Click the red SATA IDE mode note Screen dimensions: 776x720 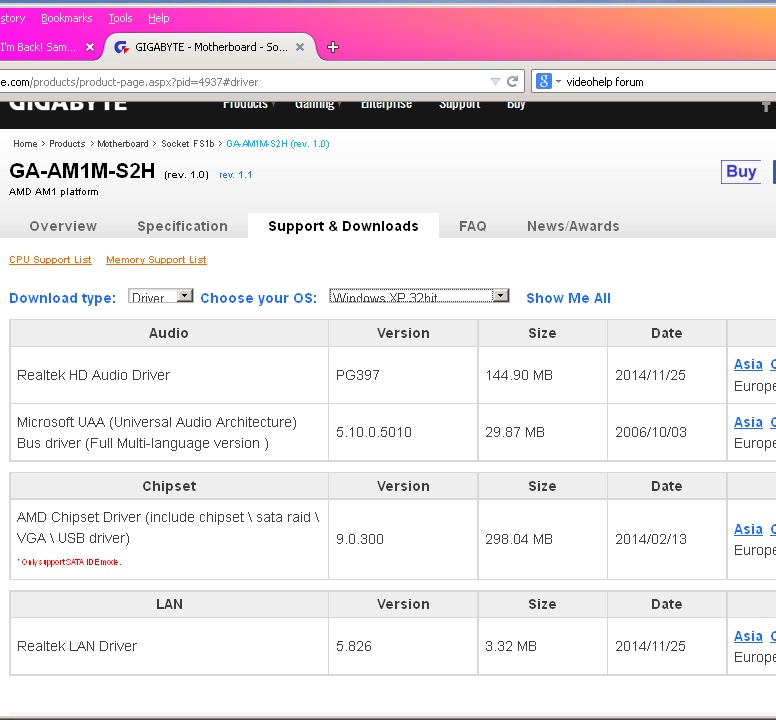[69, 562]
